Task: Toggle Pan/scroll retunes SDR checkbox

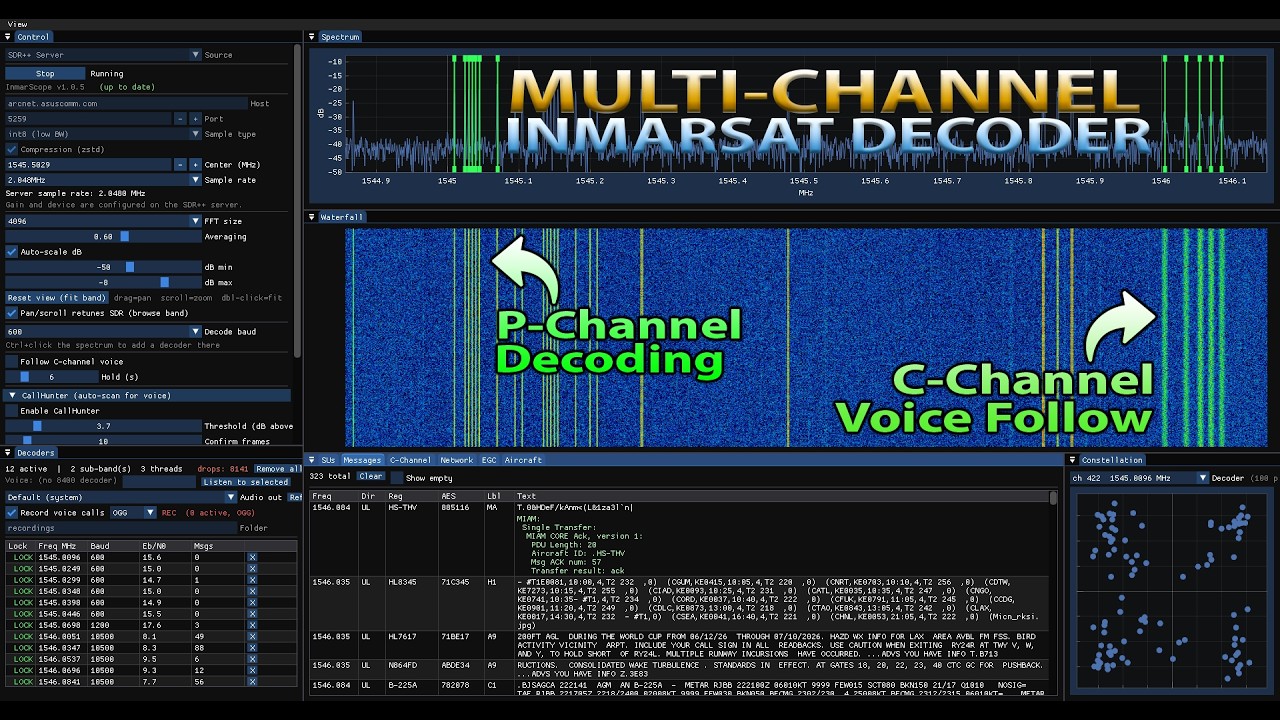Action: [x=12, y=313]
